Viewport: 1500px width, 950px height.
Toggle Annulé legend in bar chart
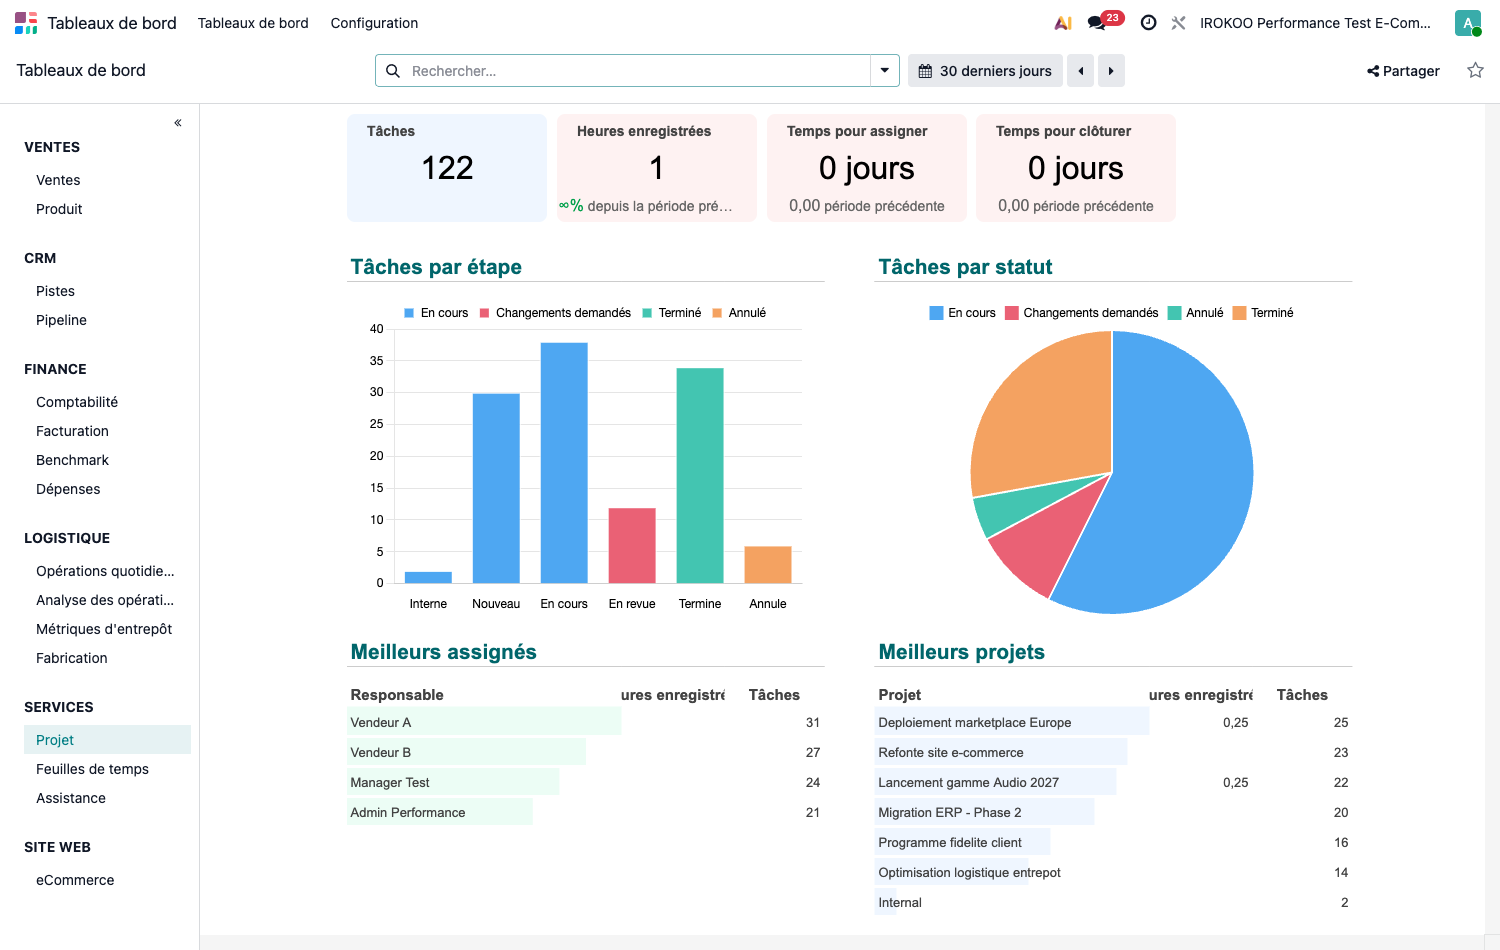(x=739, y=313)
